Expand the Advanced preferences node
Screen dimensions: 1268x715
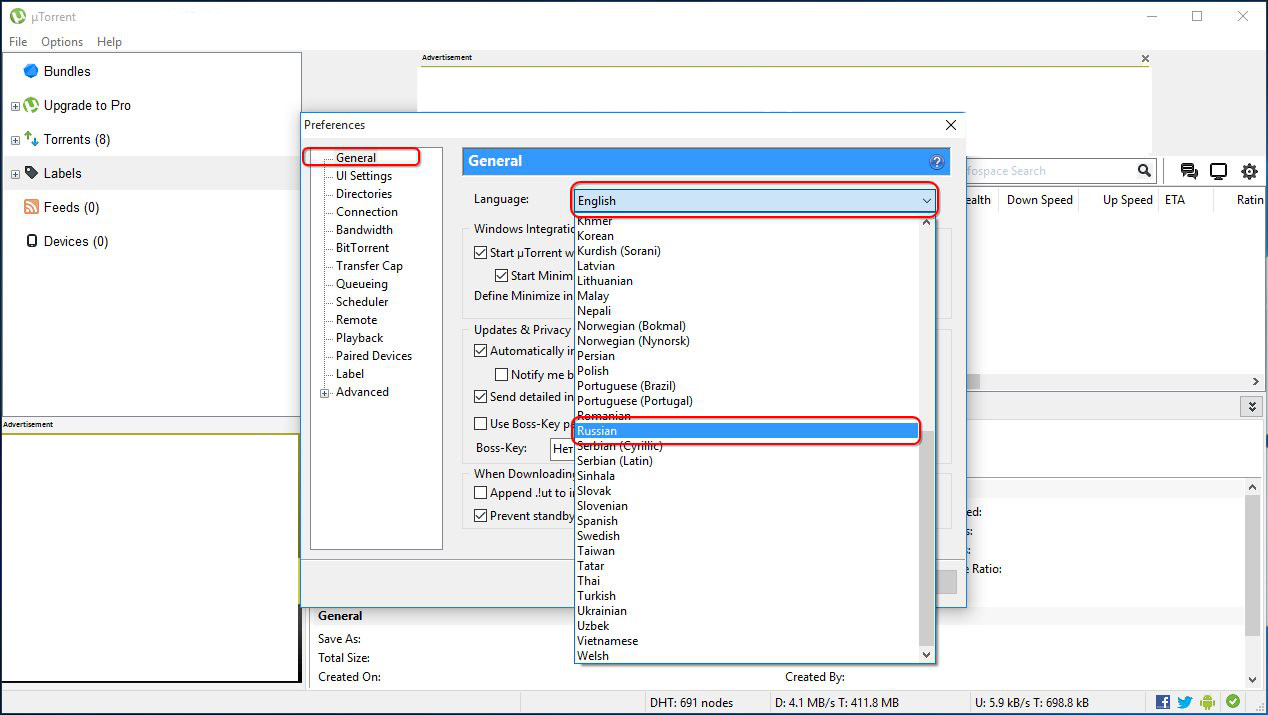coord(325,393)
